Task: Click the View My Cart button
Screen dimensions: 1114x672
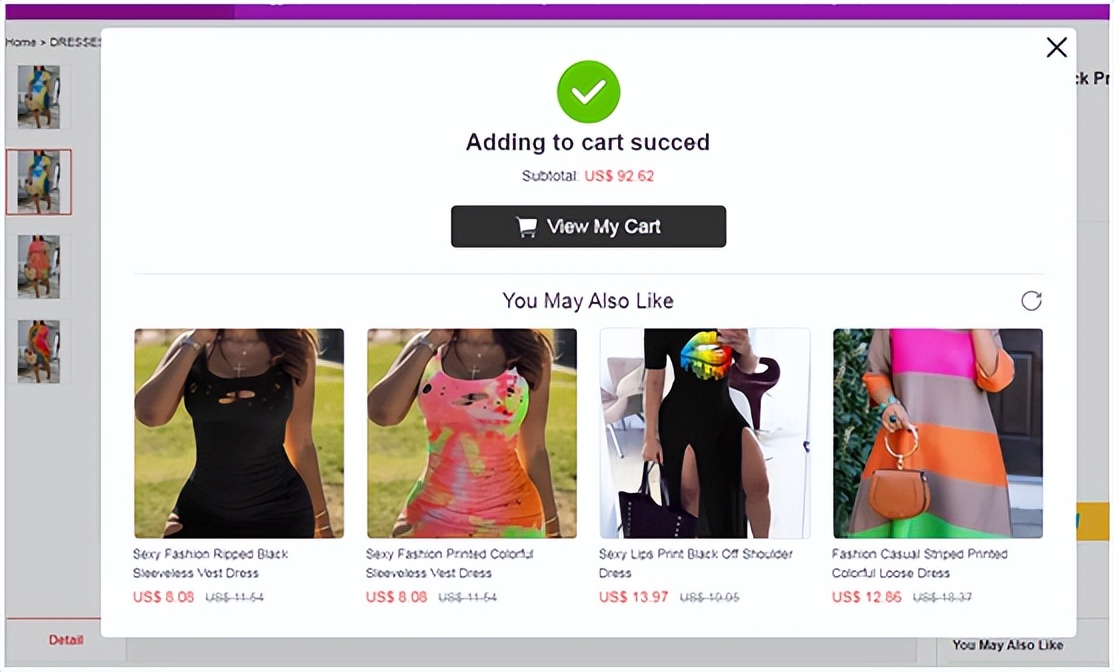Action: [x=588, y=227]
